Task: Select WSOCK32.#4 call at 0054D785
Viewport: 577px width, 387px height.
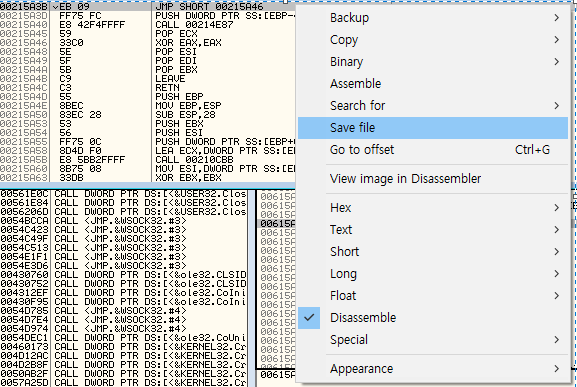Action: point(123,311)
